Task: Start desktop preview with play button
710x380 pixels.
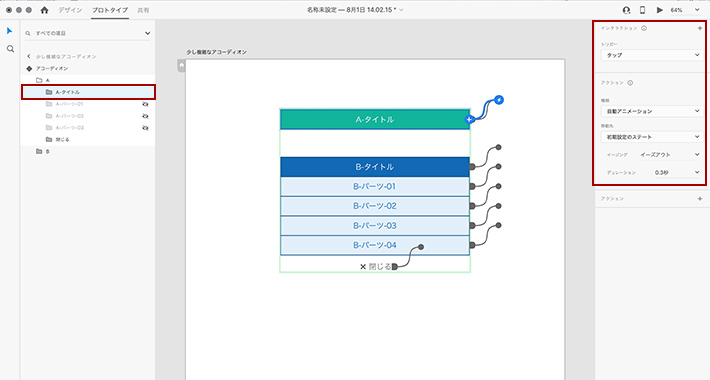Action: (x=660, y=10)
